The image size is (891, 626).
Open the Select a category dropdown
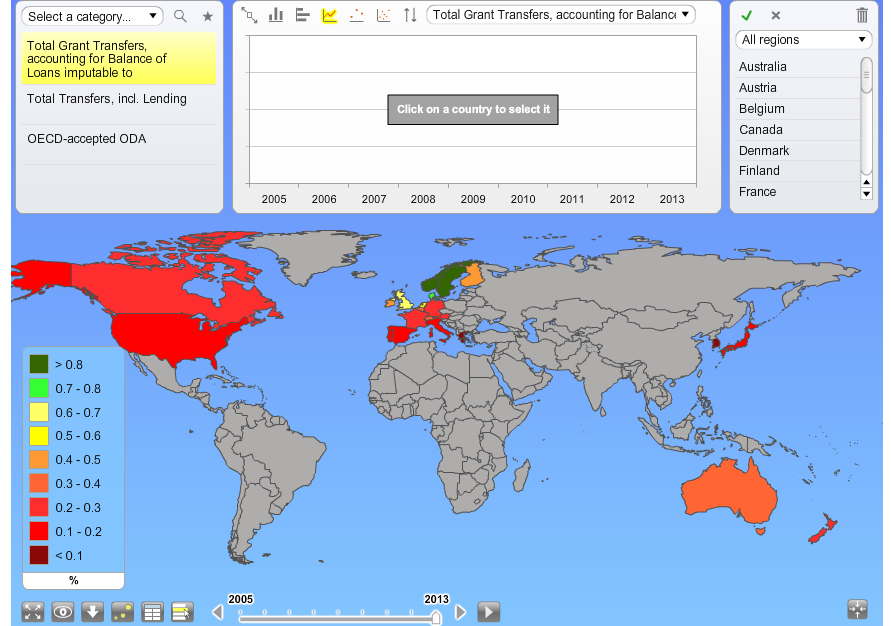(92, 16)
